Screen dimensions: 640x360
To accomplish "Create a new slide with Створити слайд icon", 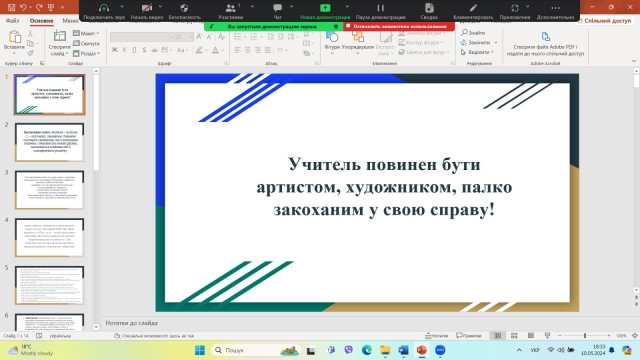I will [x=60, y=36].
